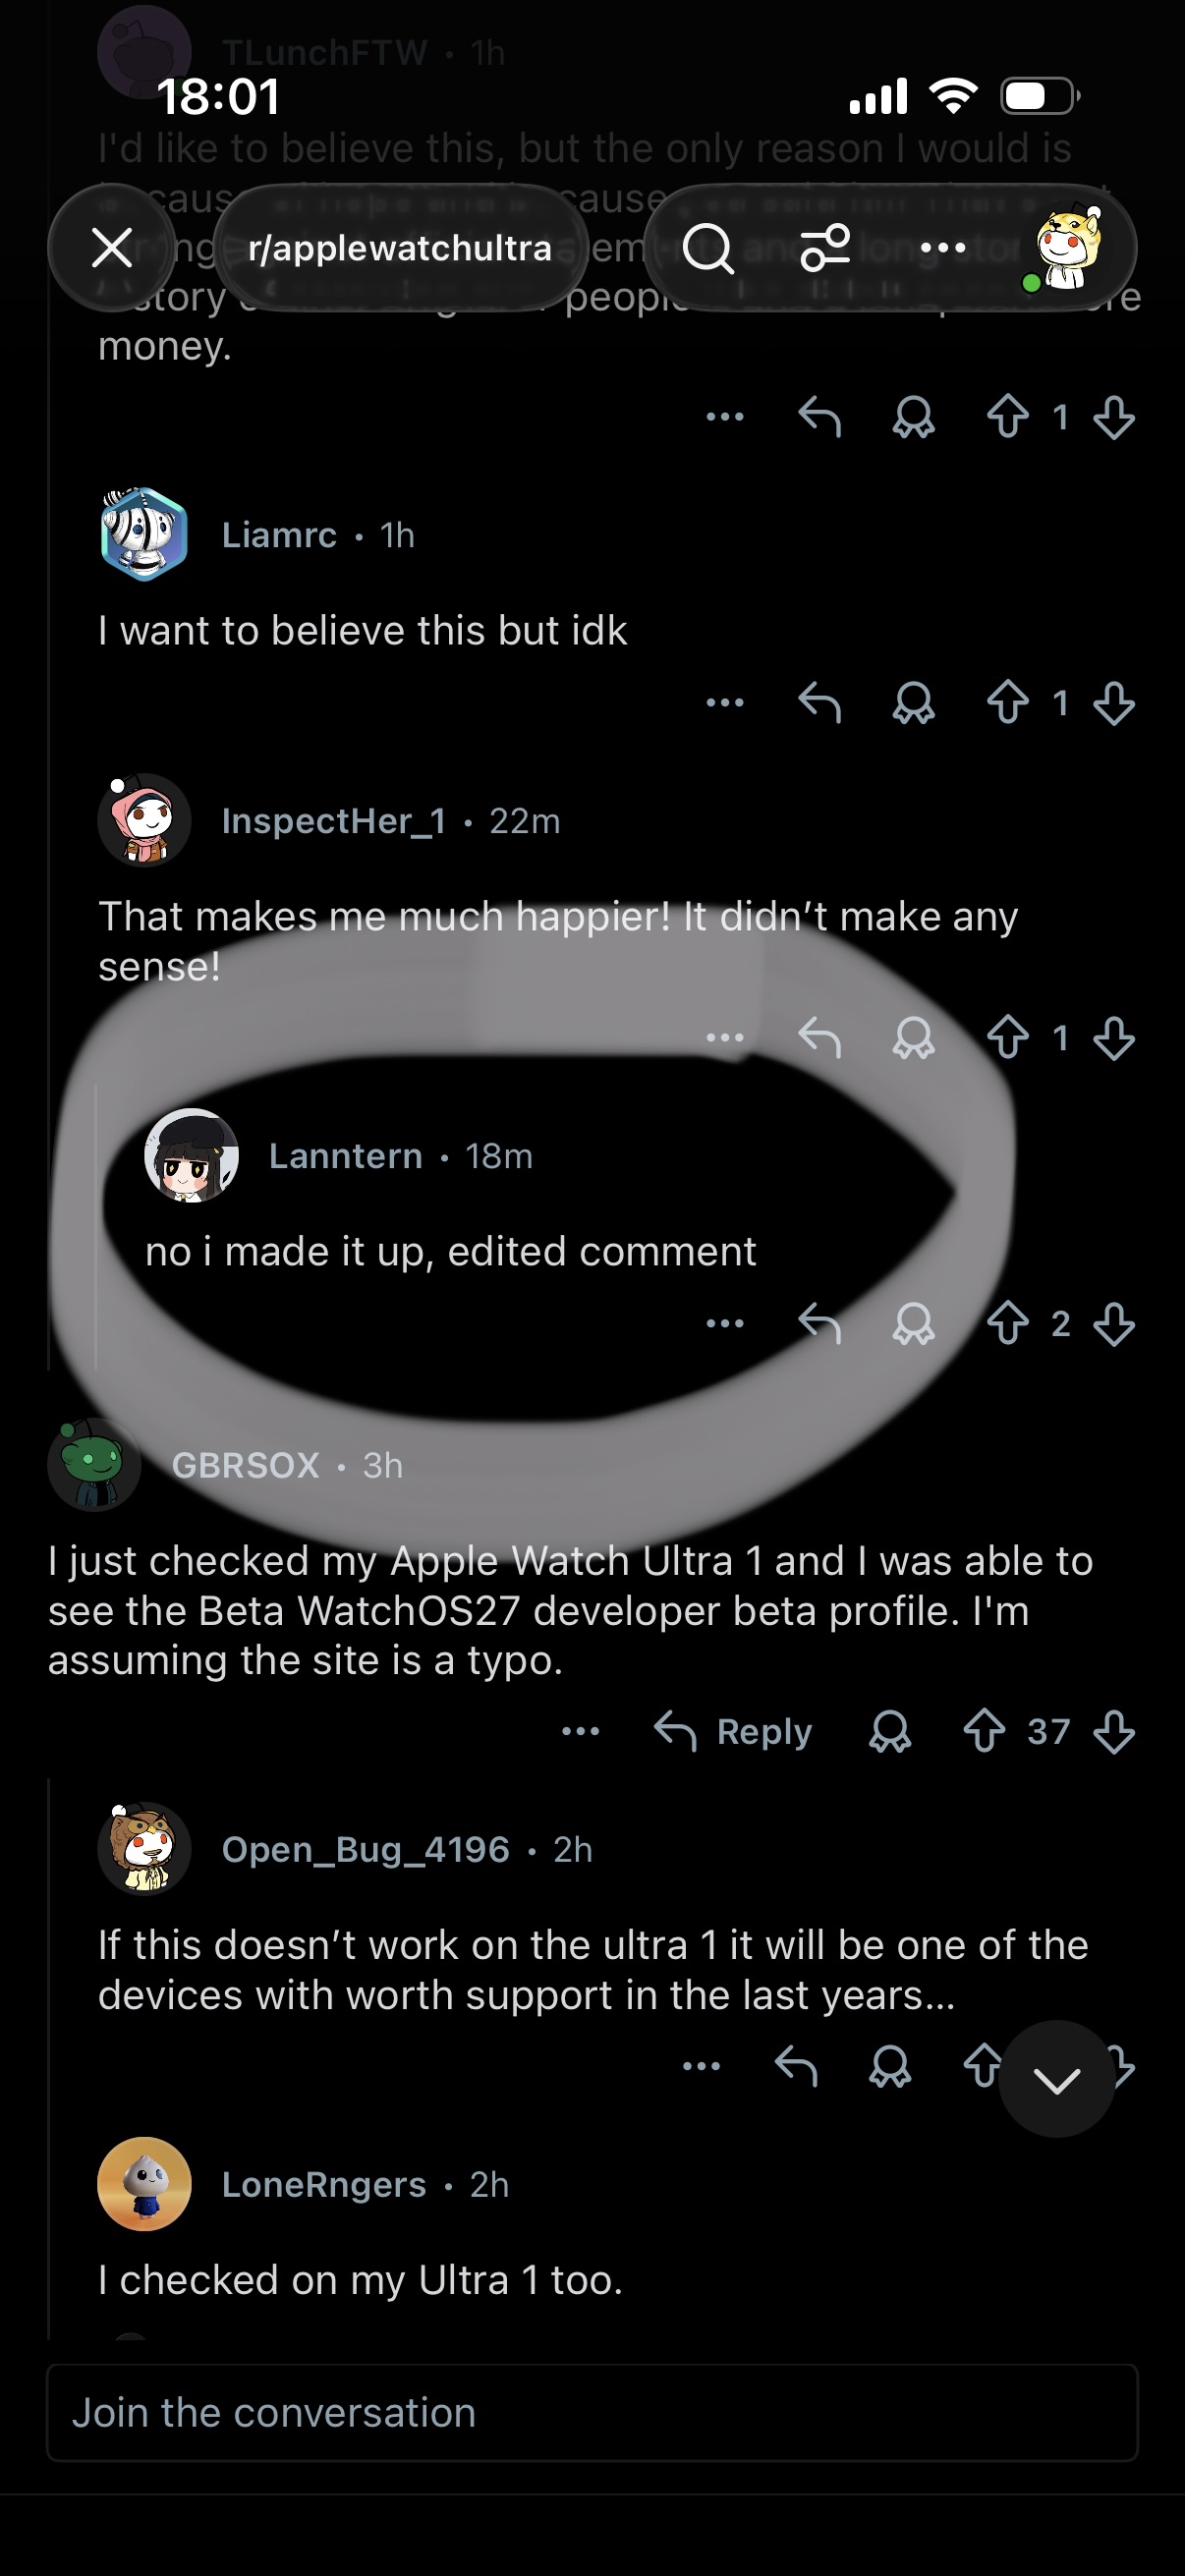Reply arrow on Lanntern's comment
The width and height of the screenshot is (1185, 2576).
tap(820, 1323)
